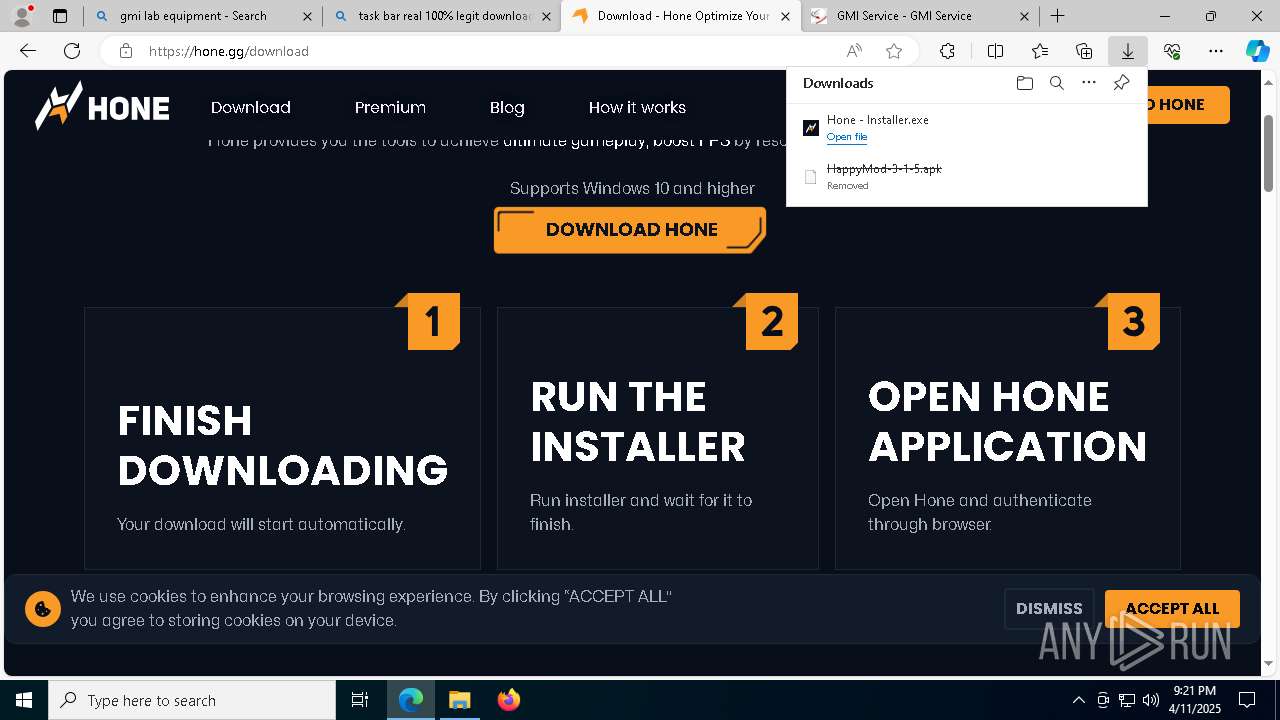1280x720 pixels.
Task: Open browser Settings and more menu
Action: pyautogui.click(x=1215, y=51)
